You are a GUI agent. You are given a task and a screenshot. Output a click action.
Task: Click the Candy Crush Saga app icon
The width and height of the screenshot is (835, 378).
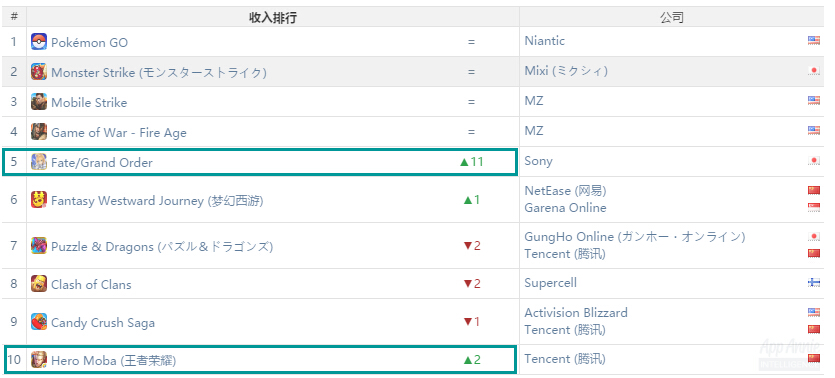click(x=39, y=322)
